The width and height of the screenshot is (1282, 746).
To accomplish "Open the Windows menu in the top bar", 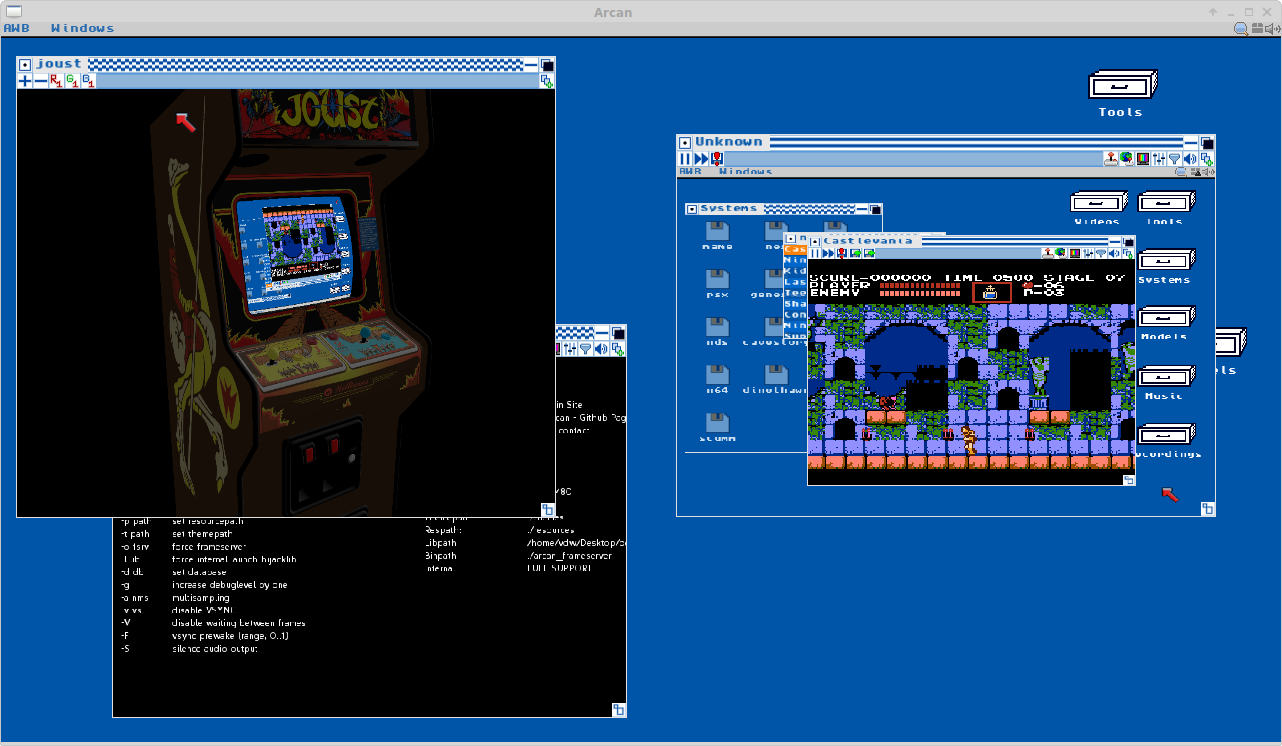I will pos(82,28).
